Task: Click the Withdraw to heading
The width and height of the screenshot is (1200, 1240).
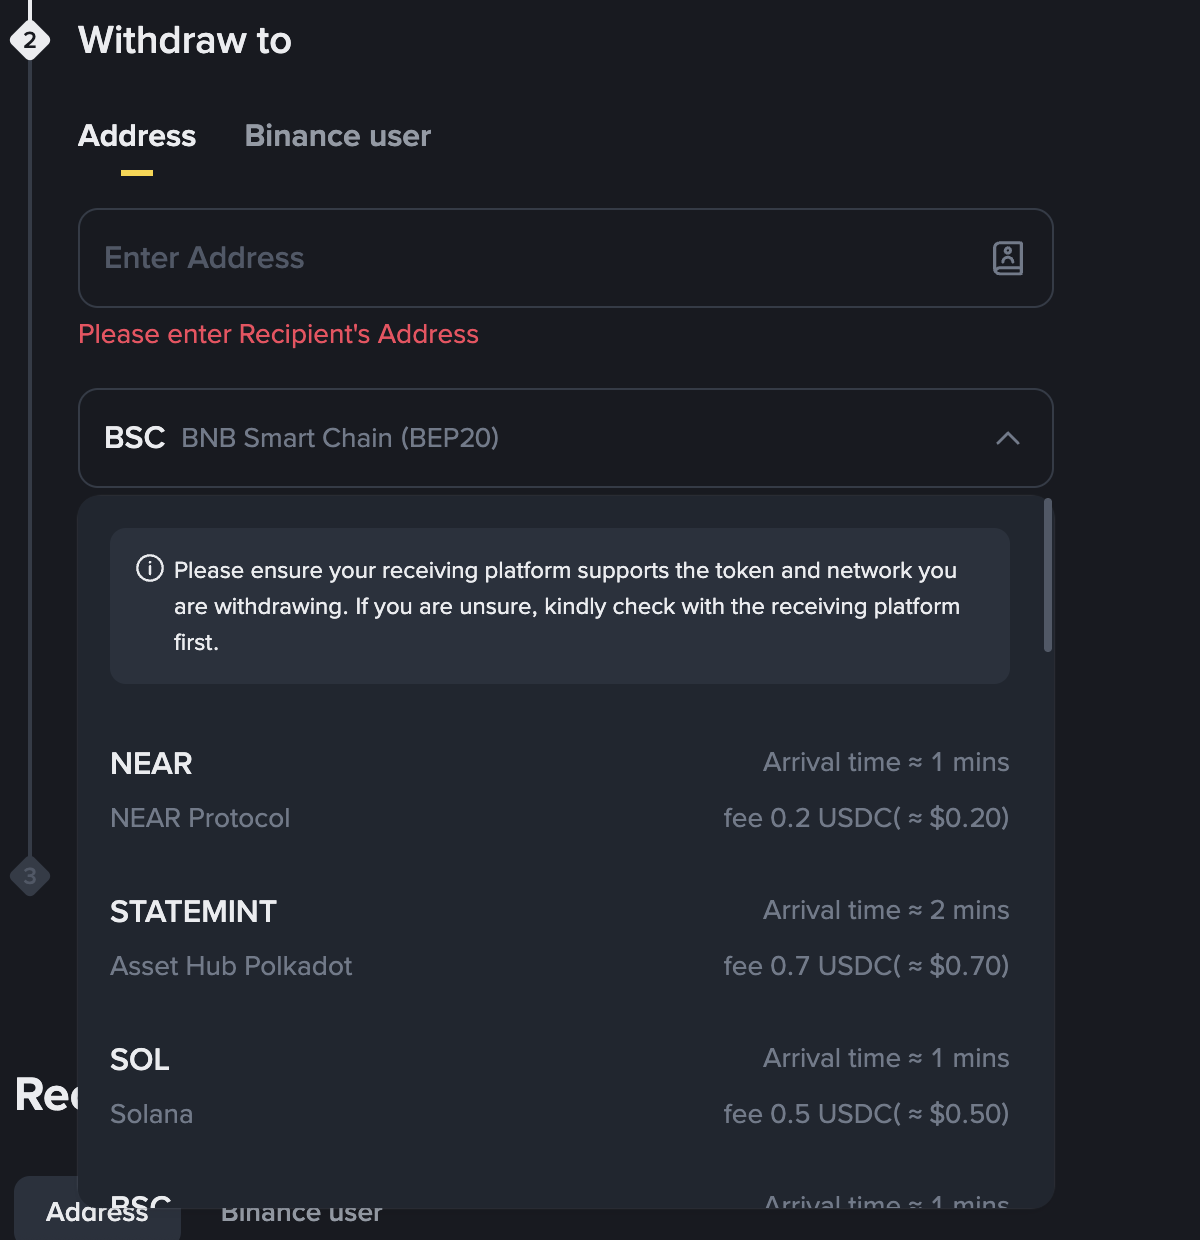Action: tap(185, 40)
